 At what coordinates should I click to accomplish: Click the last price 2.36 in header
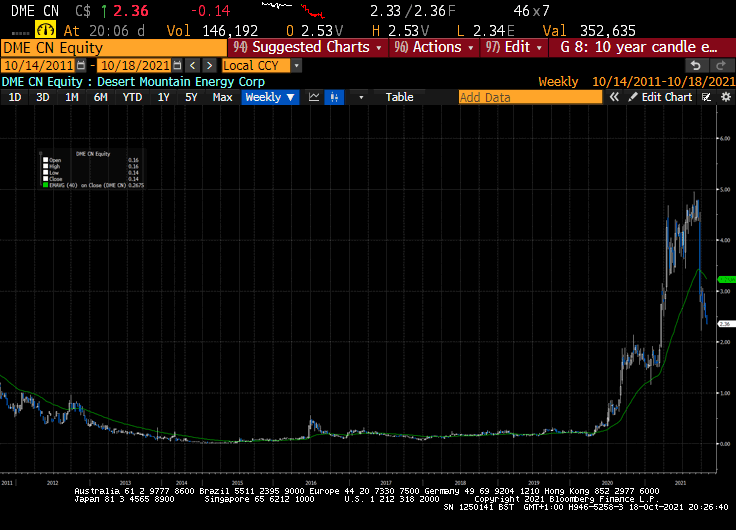click(x=130, y=10)
